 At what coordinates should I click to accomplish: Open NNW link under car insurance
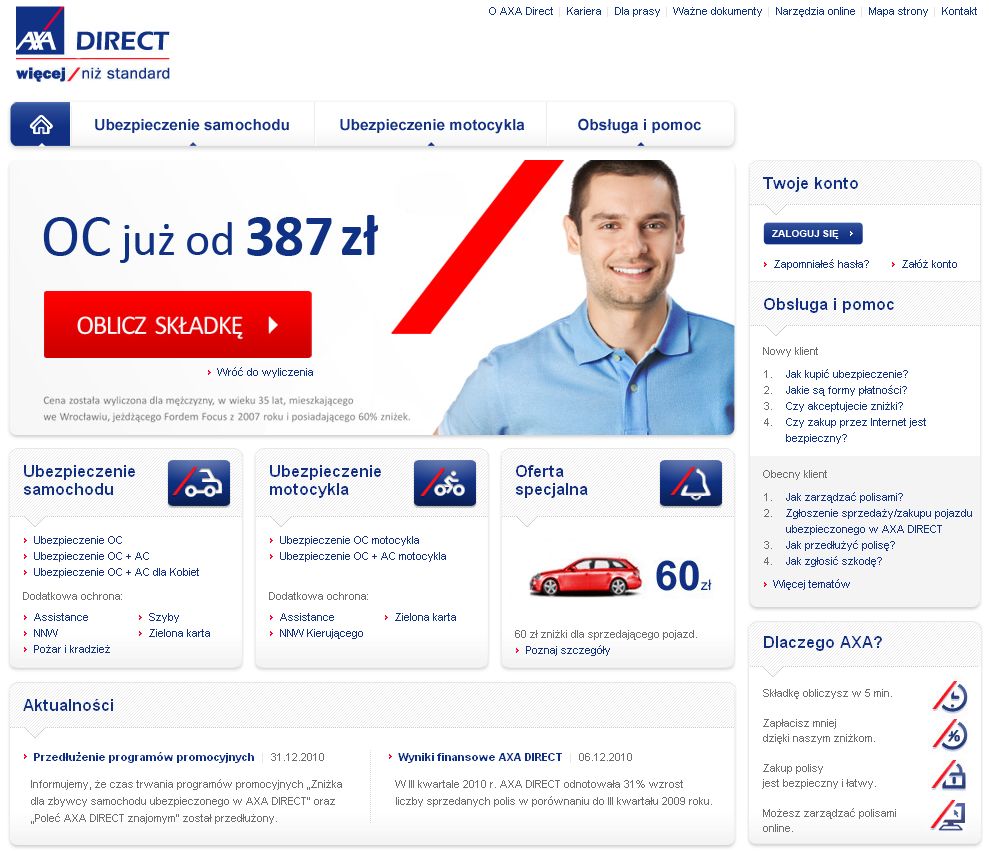(x=45, y=633)
